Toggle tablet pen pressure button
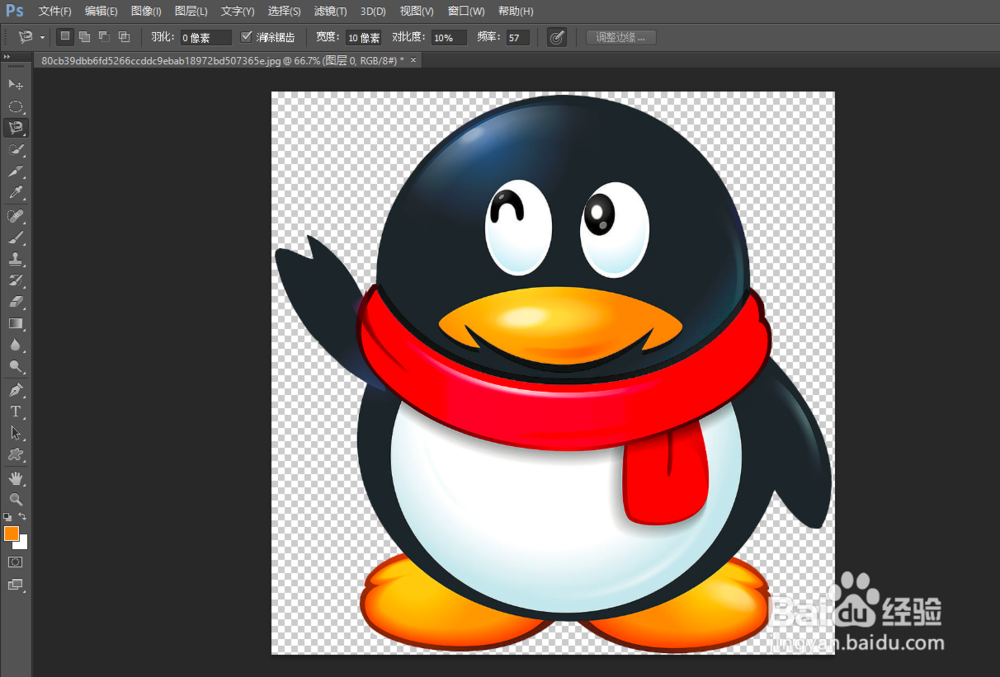The height and width of the screenshot is (677, 1000). click(x=557, y=38)
